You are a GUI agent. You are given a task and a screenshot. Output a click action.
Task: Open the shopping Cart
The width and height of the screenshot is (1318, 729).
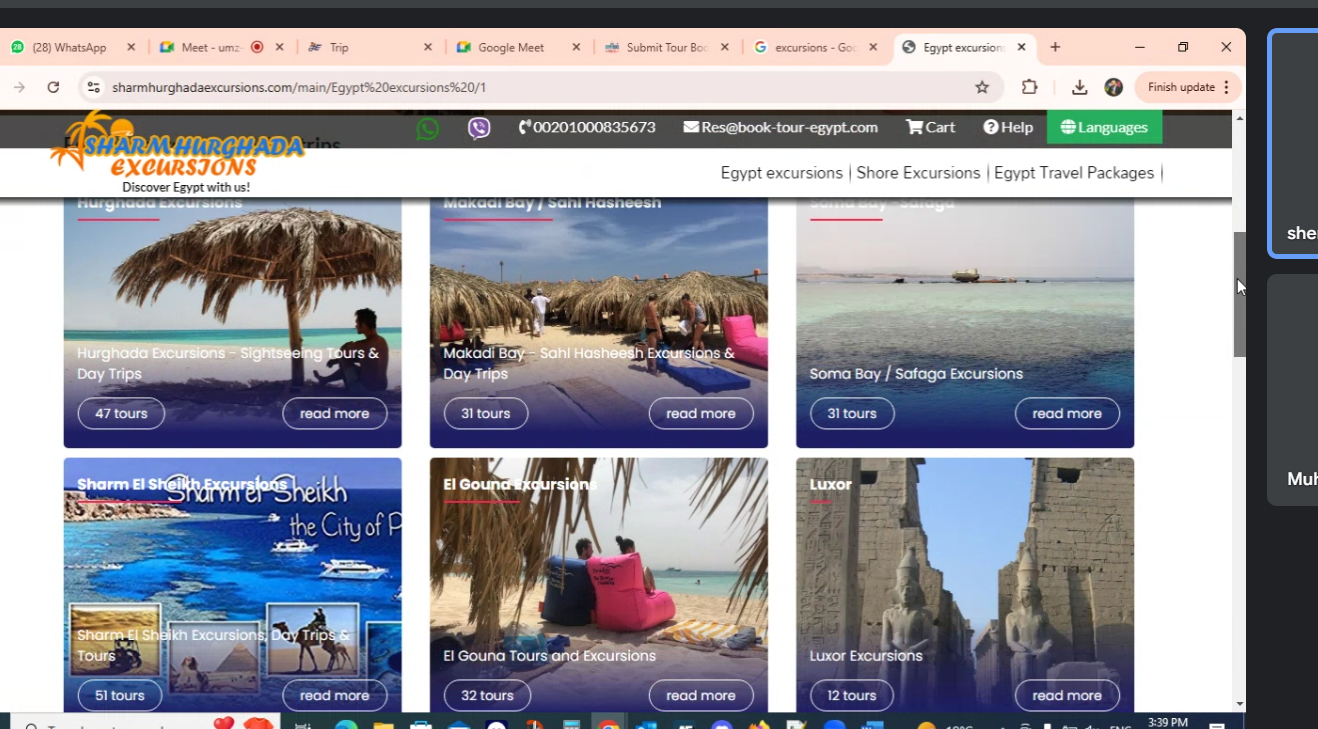tap(931, 127)
